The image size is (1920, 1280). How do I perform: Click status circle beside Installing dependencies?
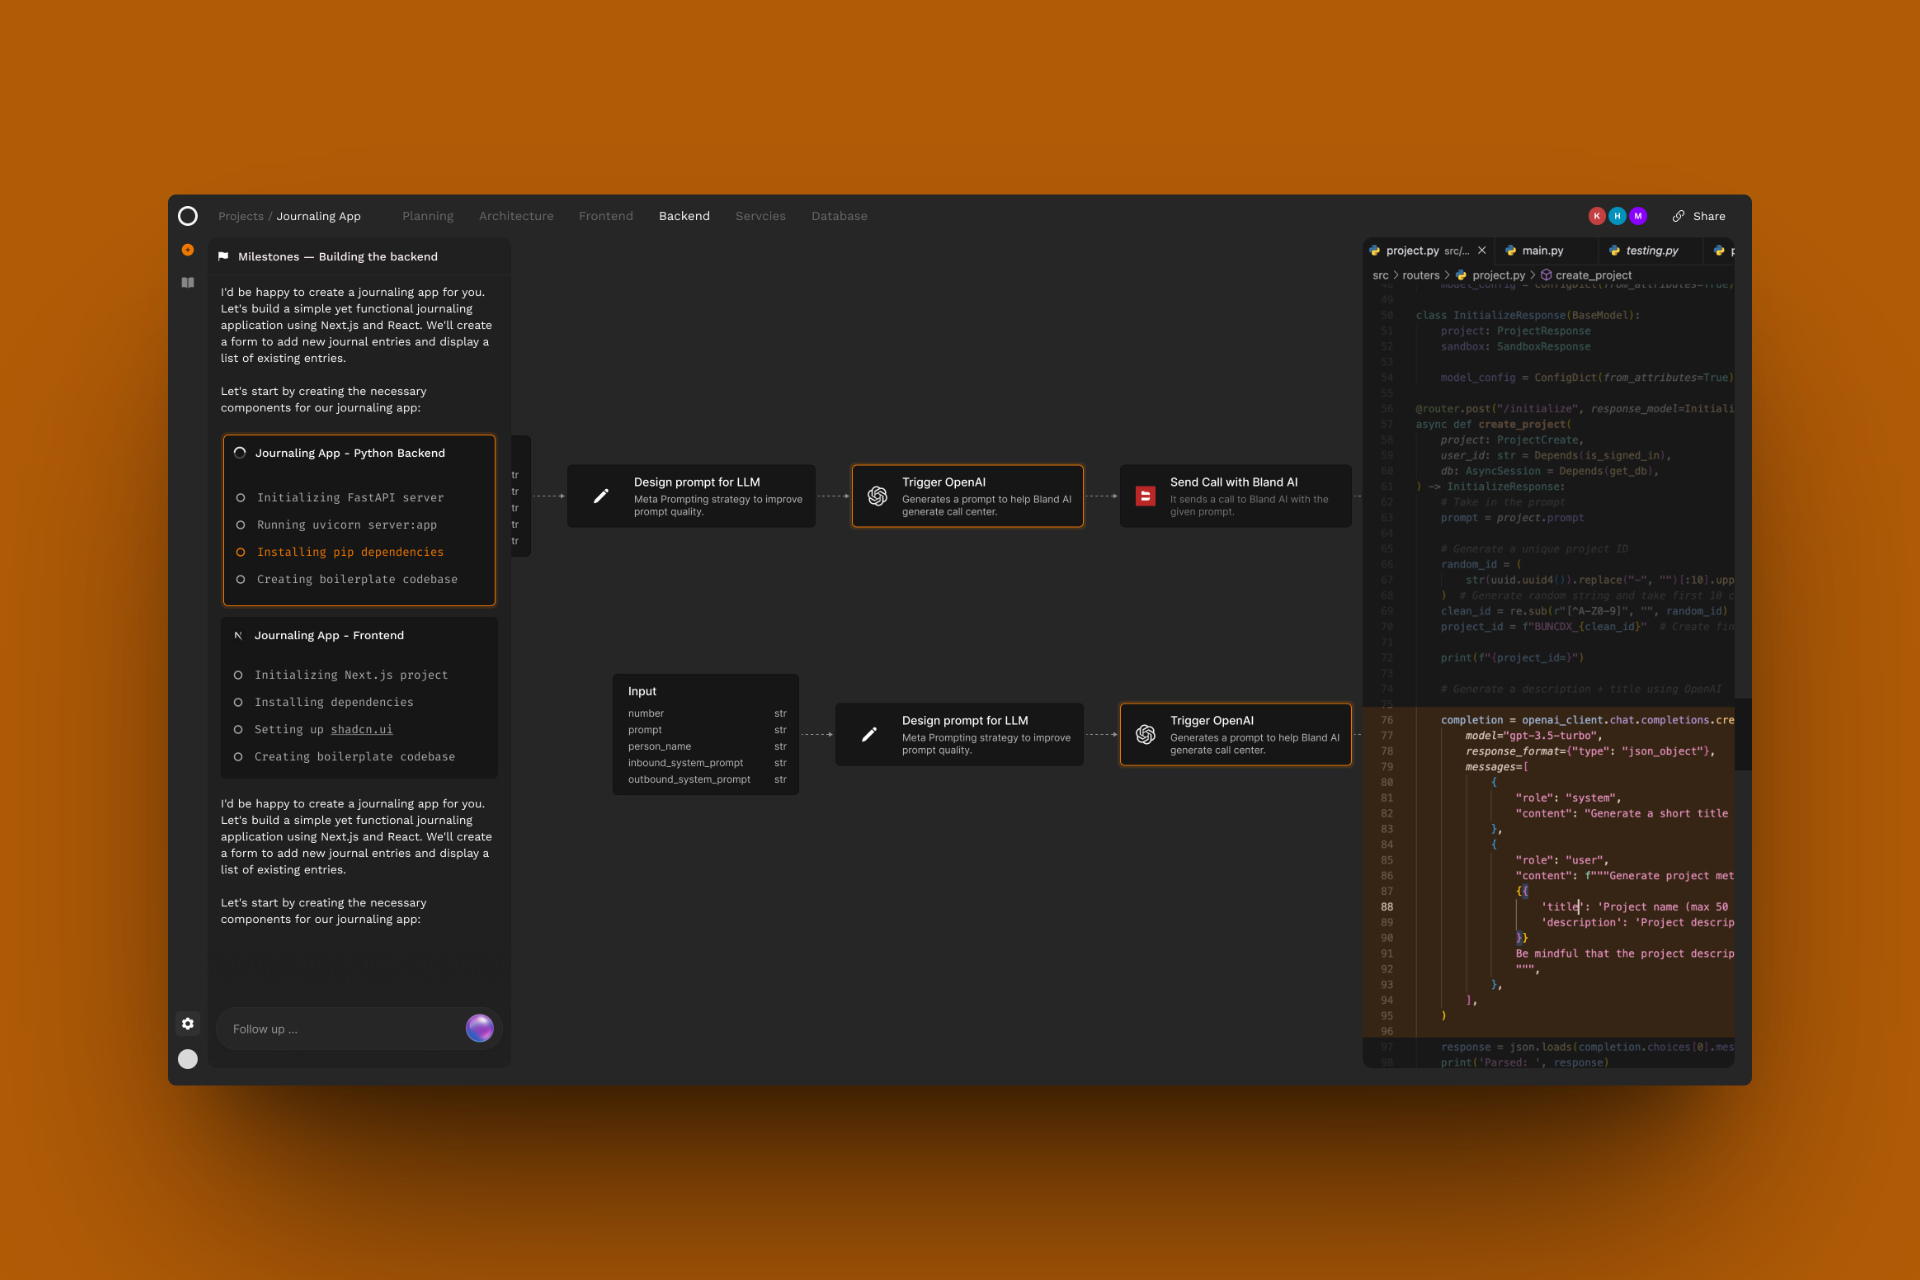coord(238,702)
